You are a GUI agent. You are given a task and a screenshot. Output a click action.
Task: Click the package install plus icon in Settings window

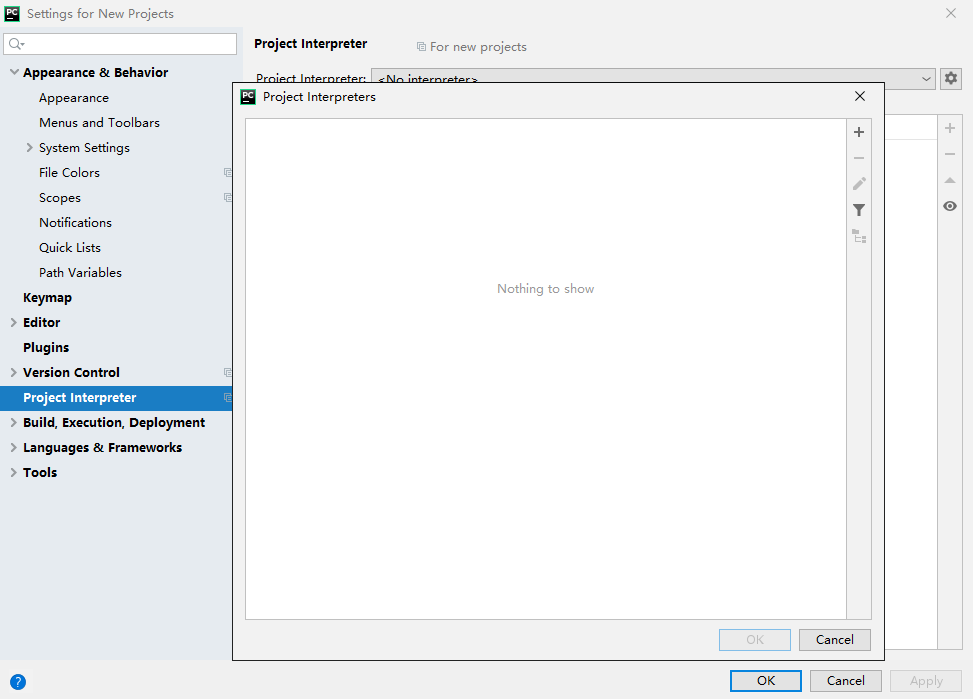tap(949, 129)
